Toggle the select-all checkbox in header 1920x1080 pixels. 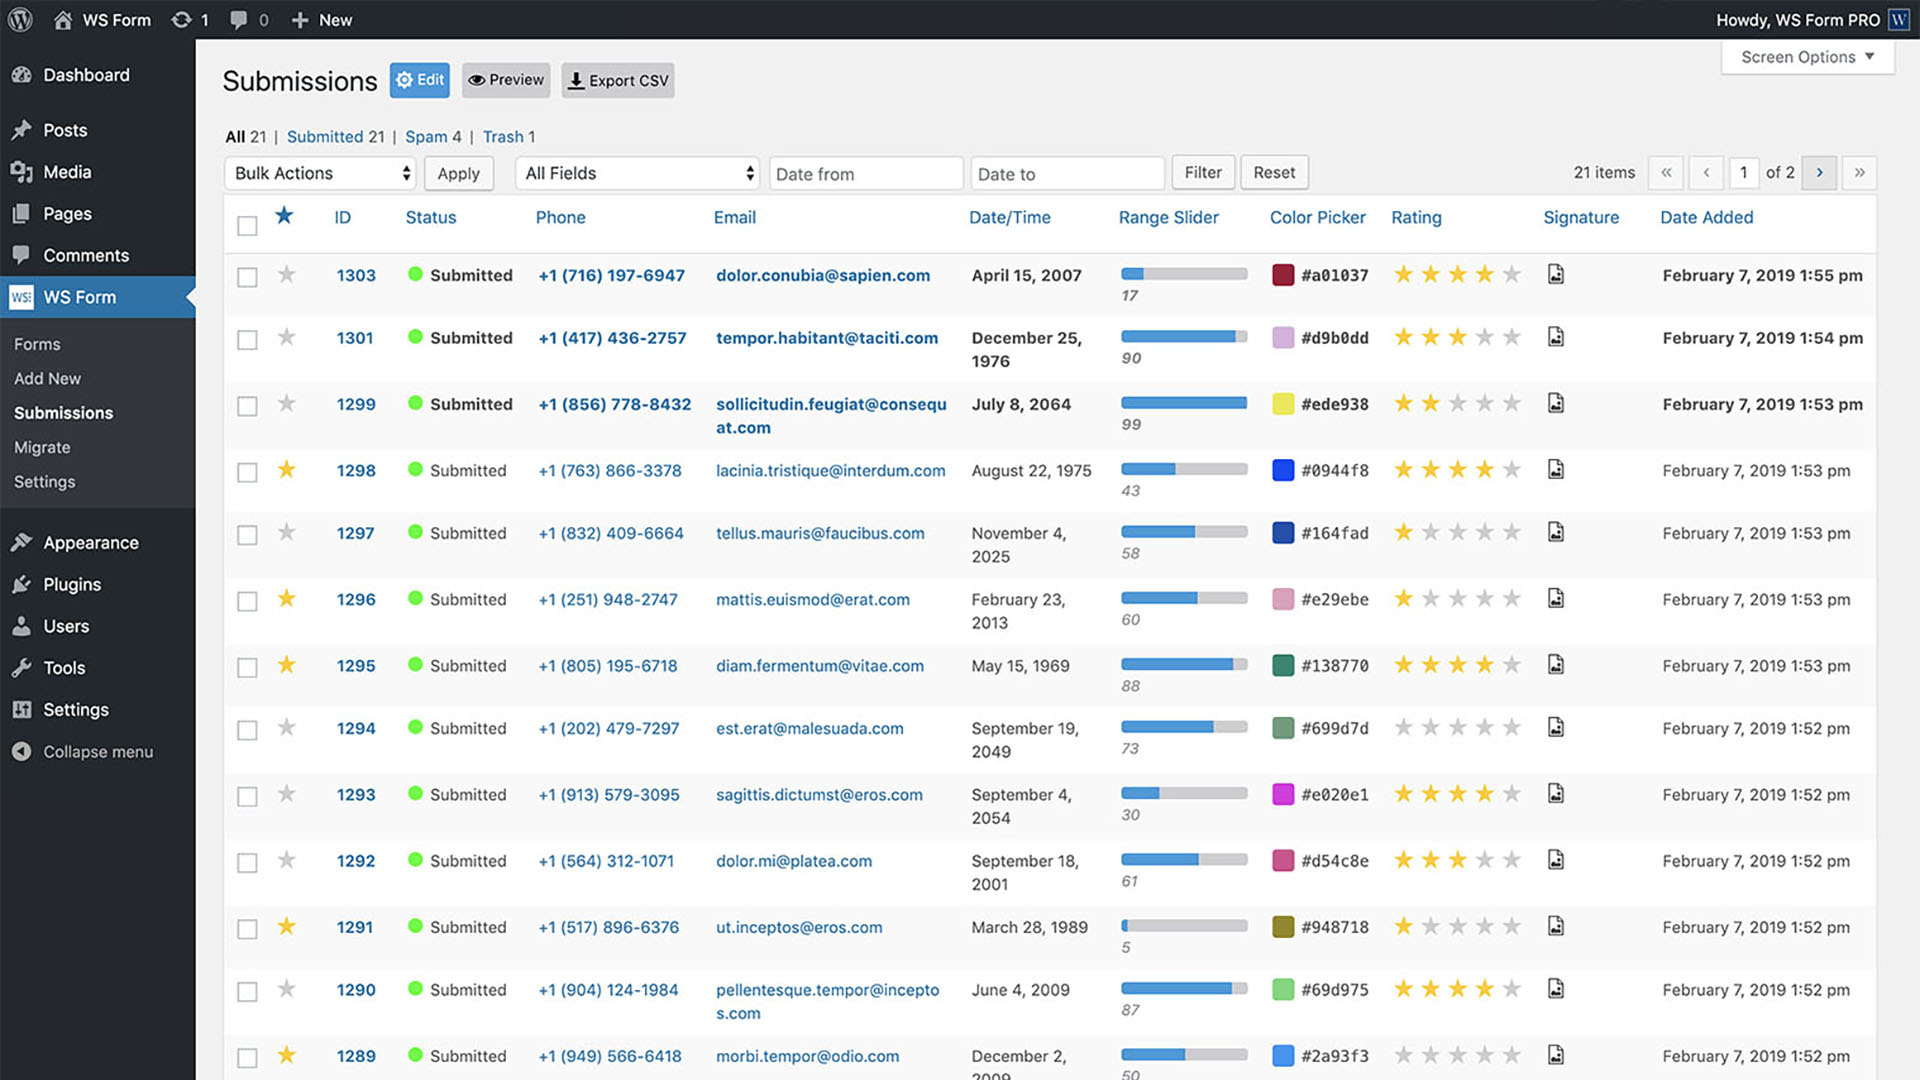click(x=247, y=226)
